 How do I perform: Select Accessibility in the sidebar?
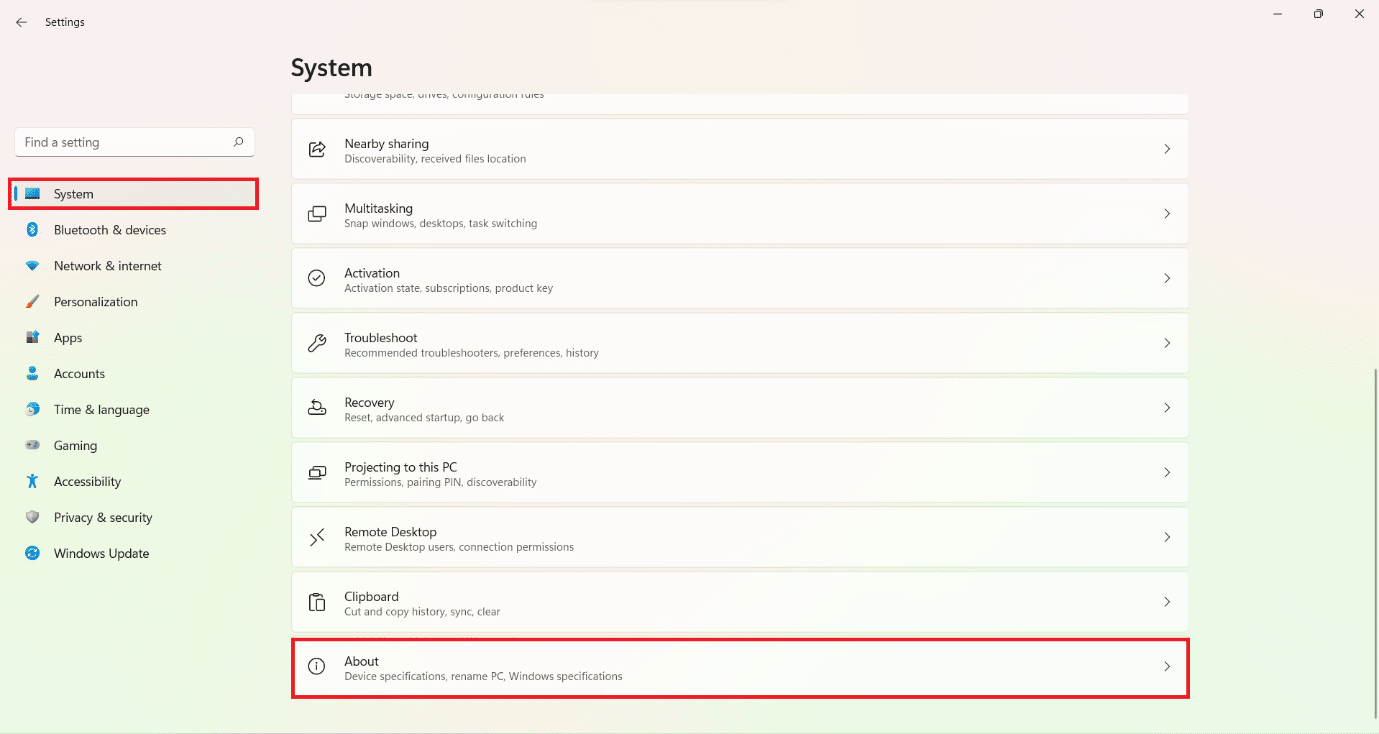[87, 482]
